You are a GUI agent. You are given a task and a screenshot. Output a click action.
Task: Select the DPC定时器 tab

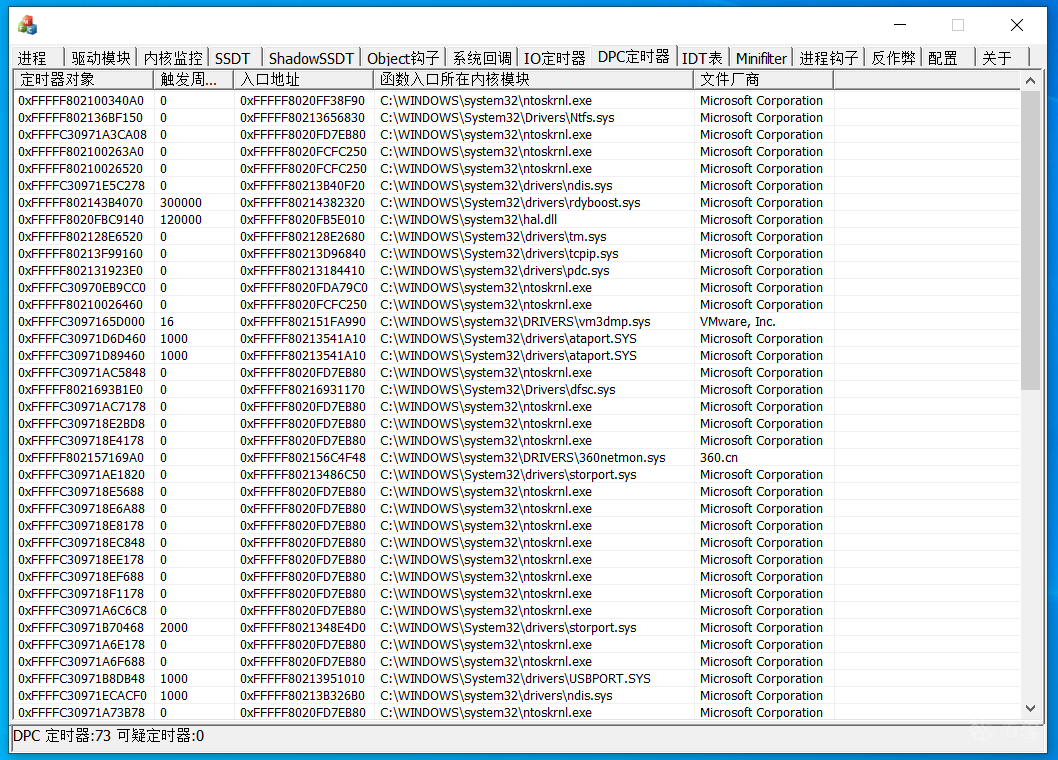pos(634,57)
